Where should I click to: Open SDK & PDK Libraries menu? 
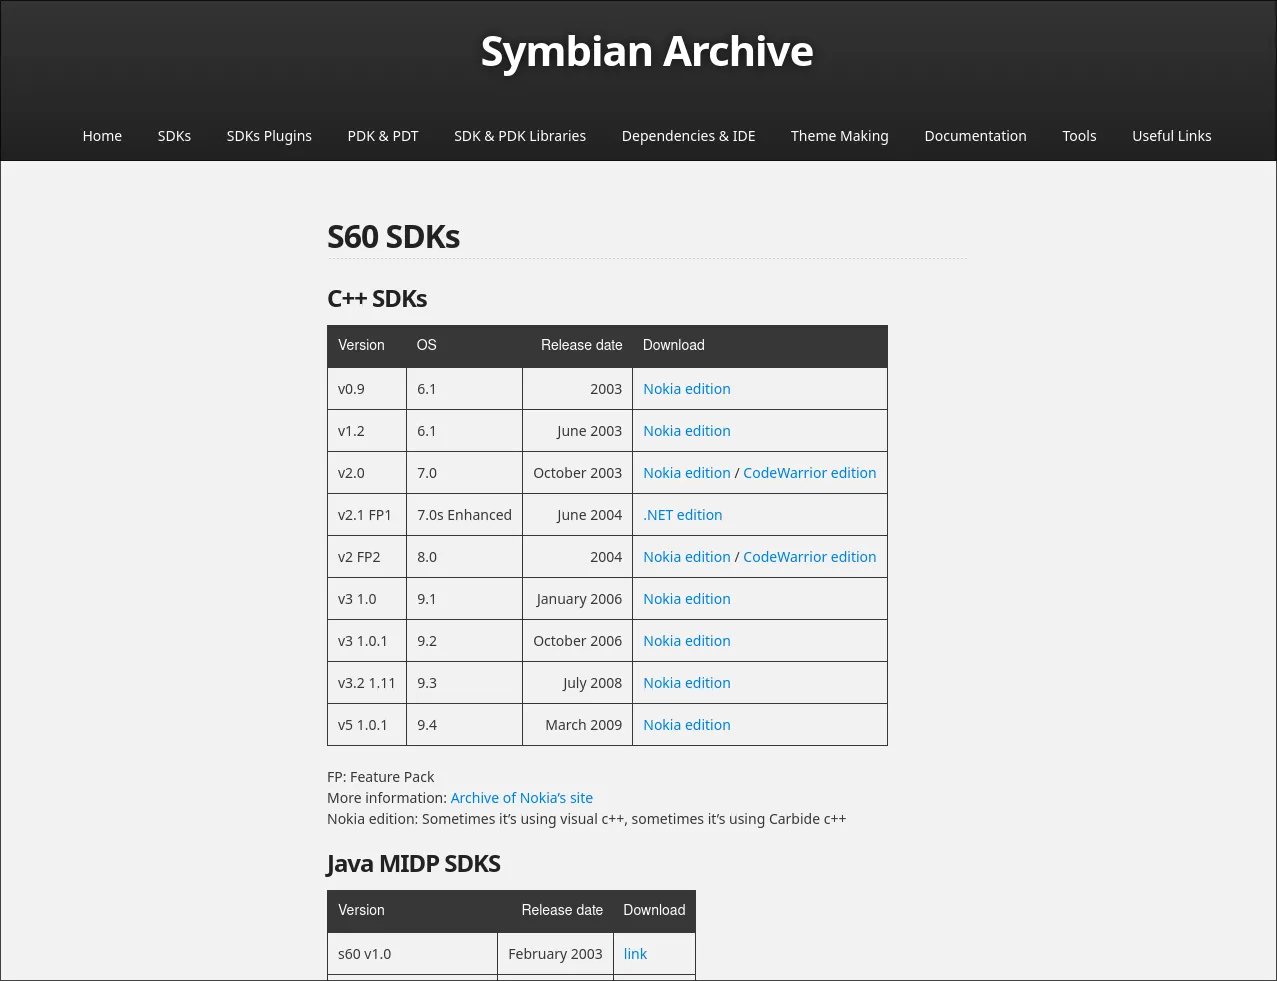[520, 136]
